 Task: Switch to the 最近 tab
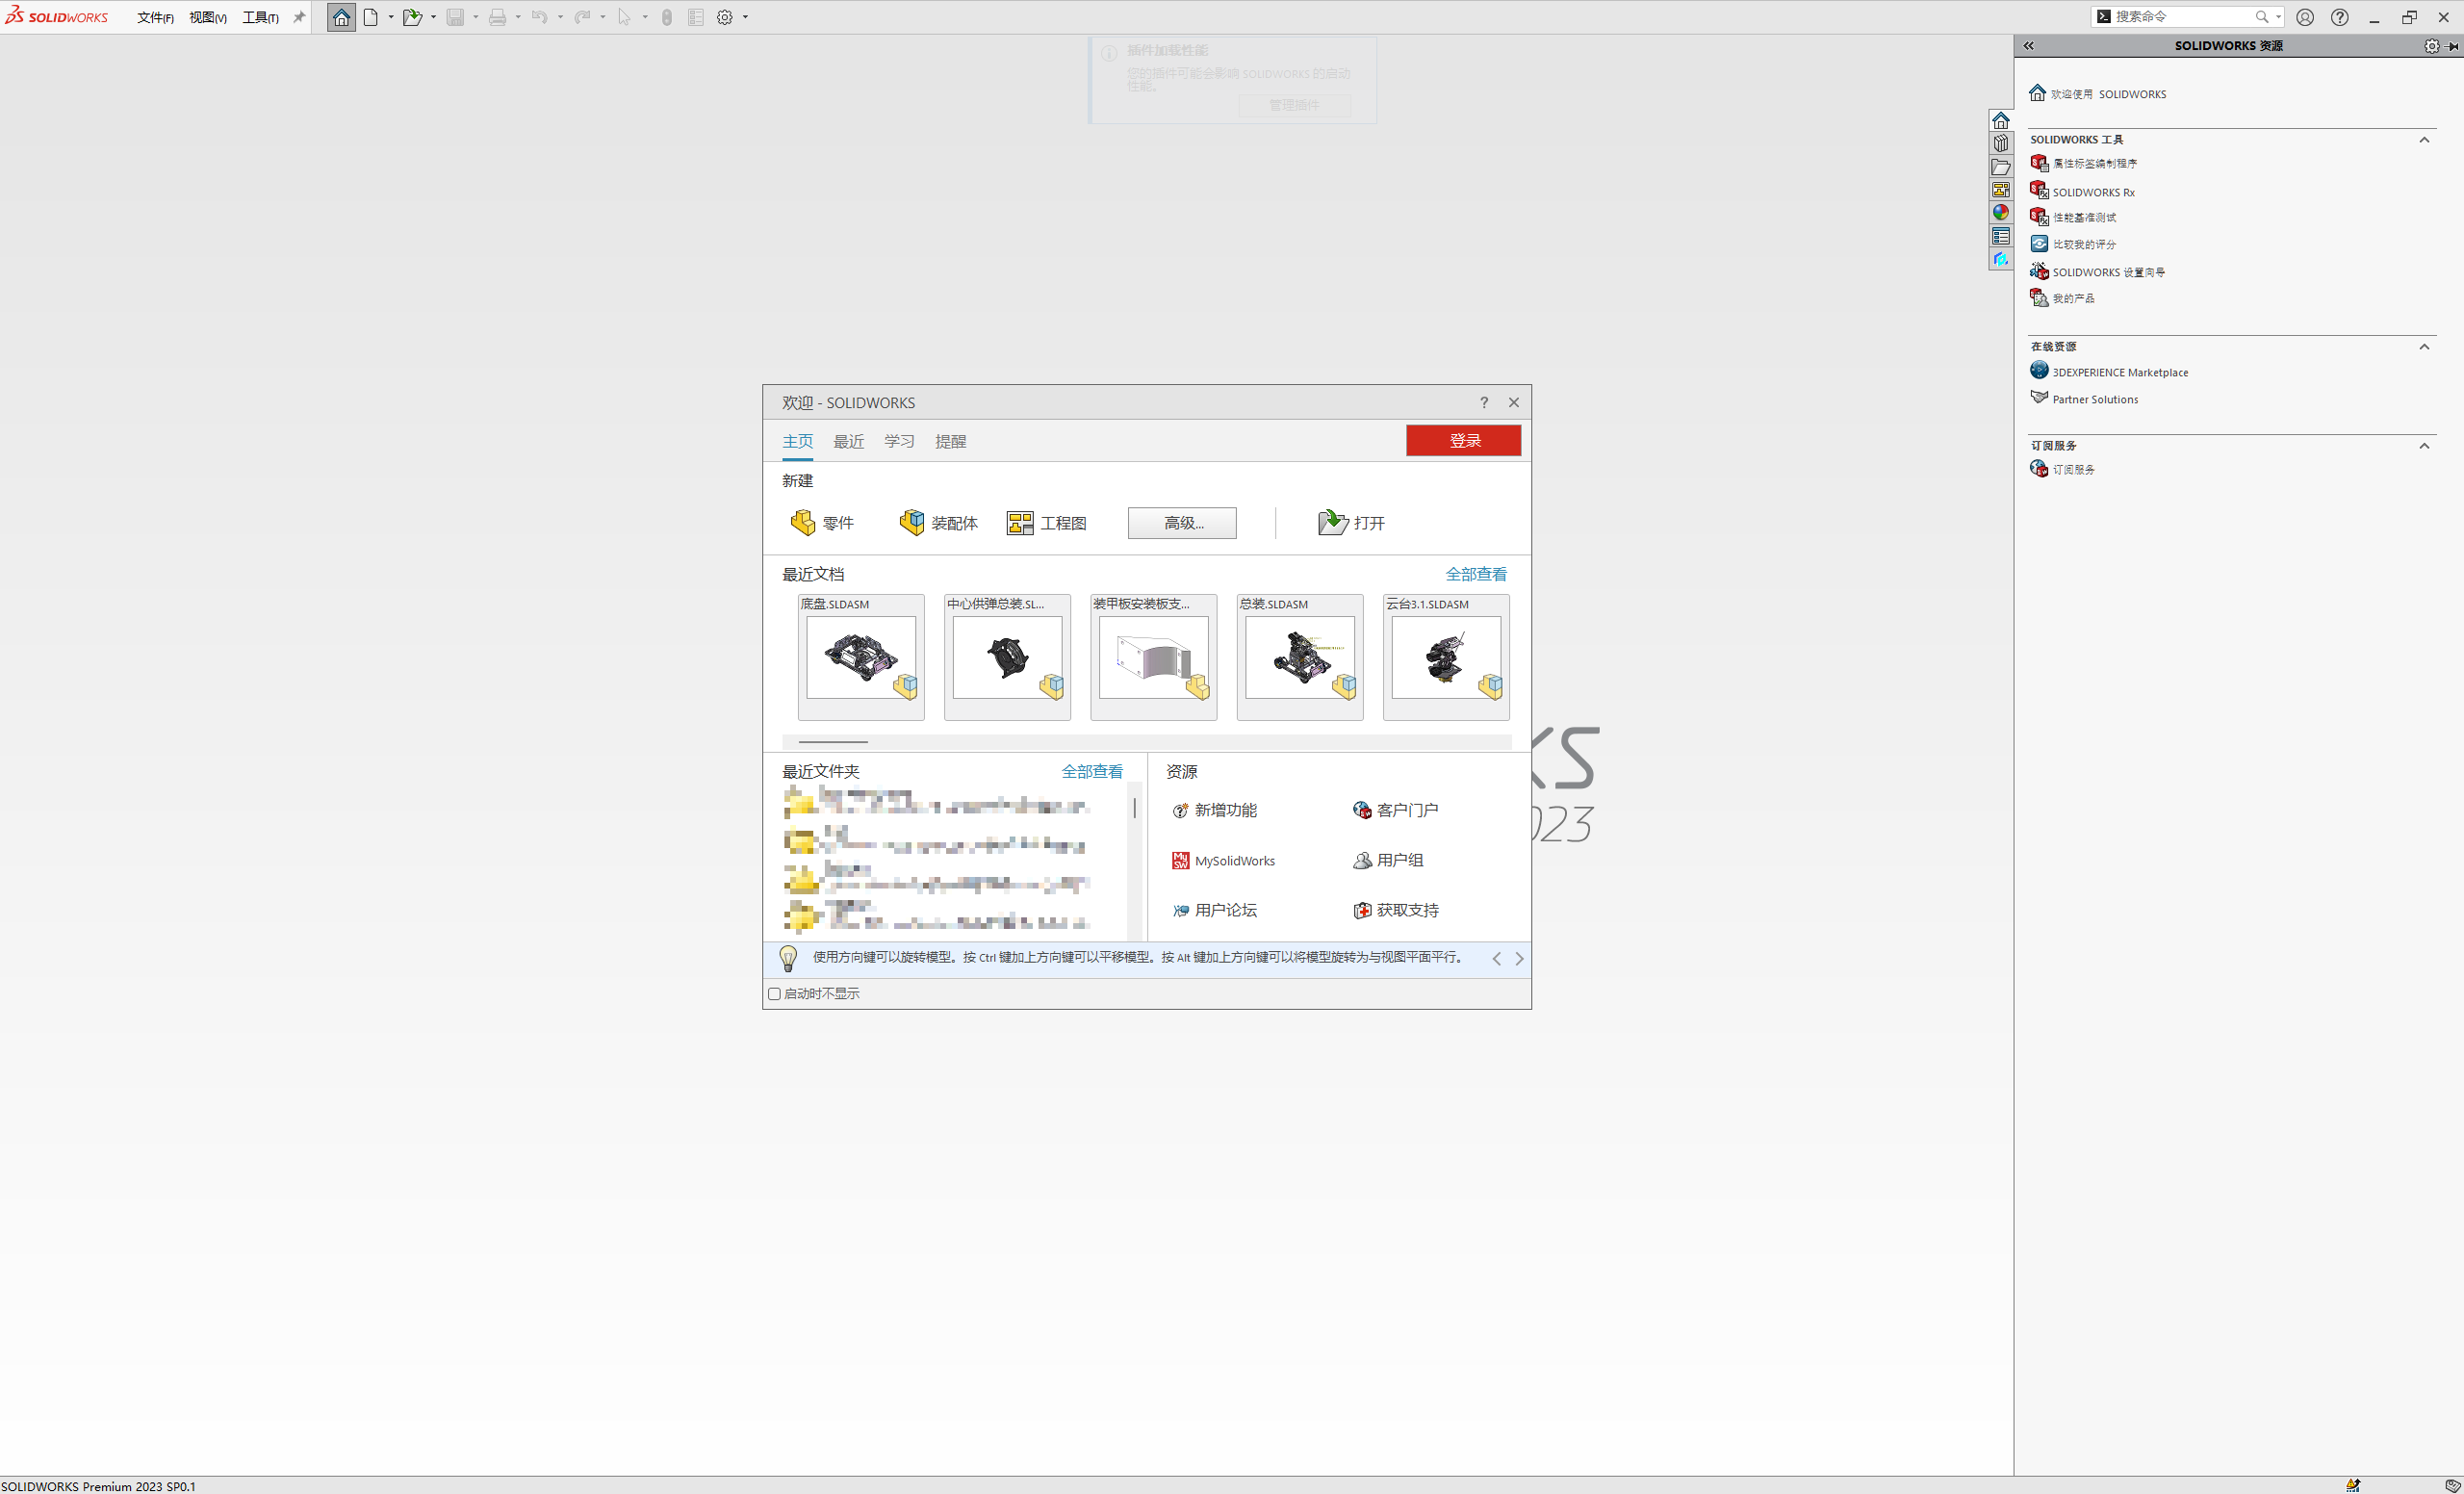pos(849,441)
